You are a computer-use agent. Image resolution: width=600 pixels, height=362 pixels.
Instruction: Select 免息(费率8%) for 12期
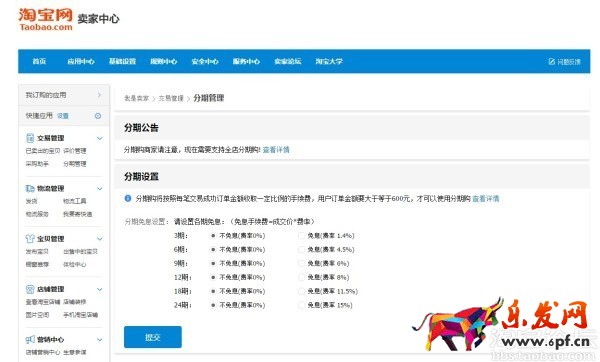click(x=301, y=277)
